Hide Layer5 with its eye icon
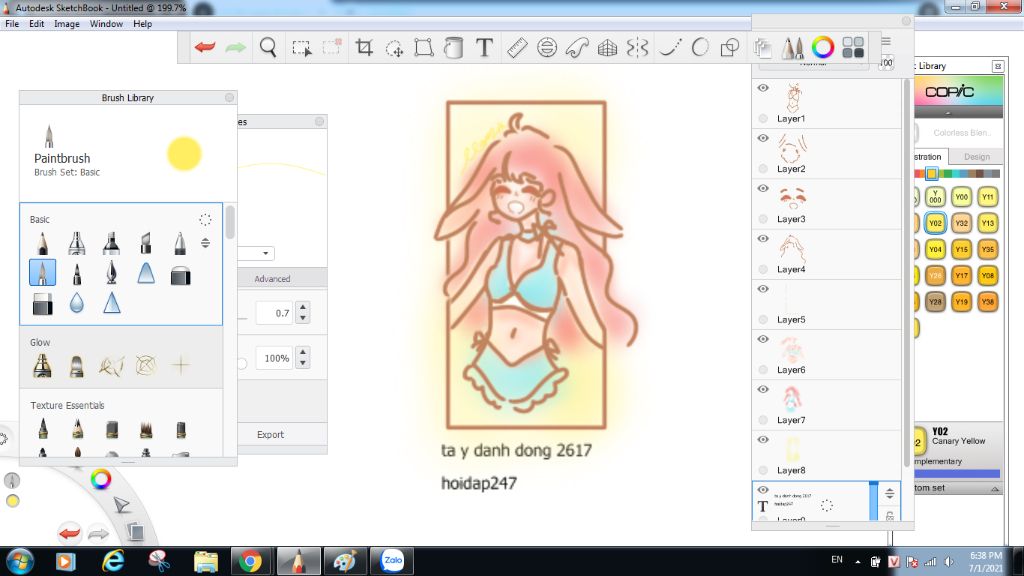Image resolution: width=1024 pixels, height=576 pixels. pos(763,289)
